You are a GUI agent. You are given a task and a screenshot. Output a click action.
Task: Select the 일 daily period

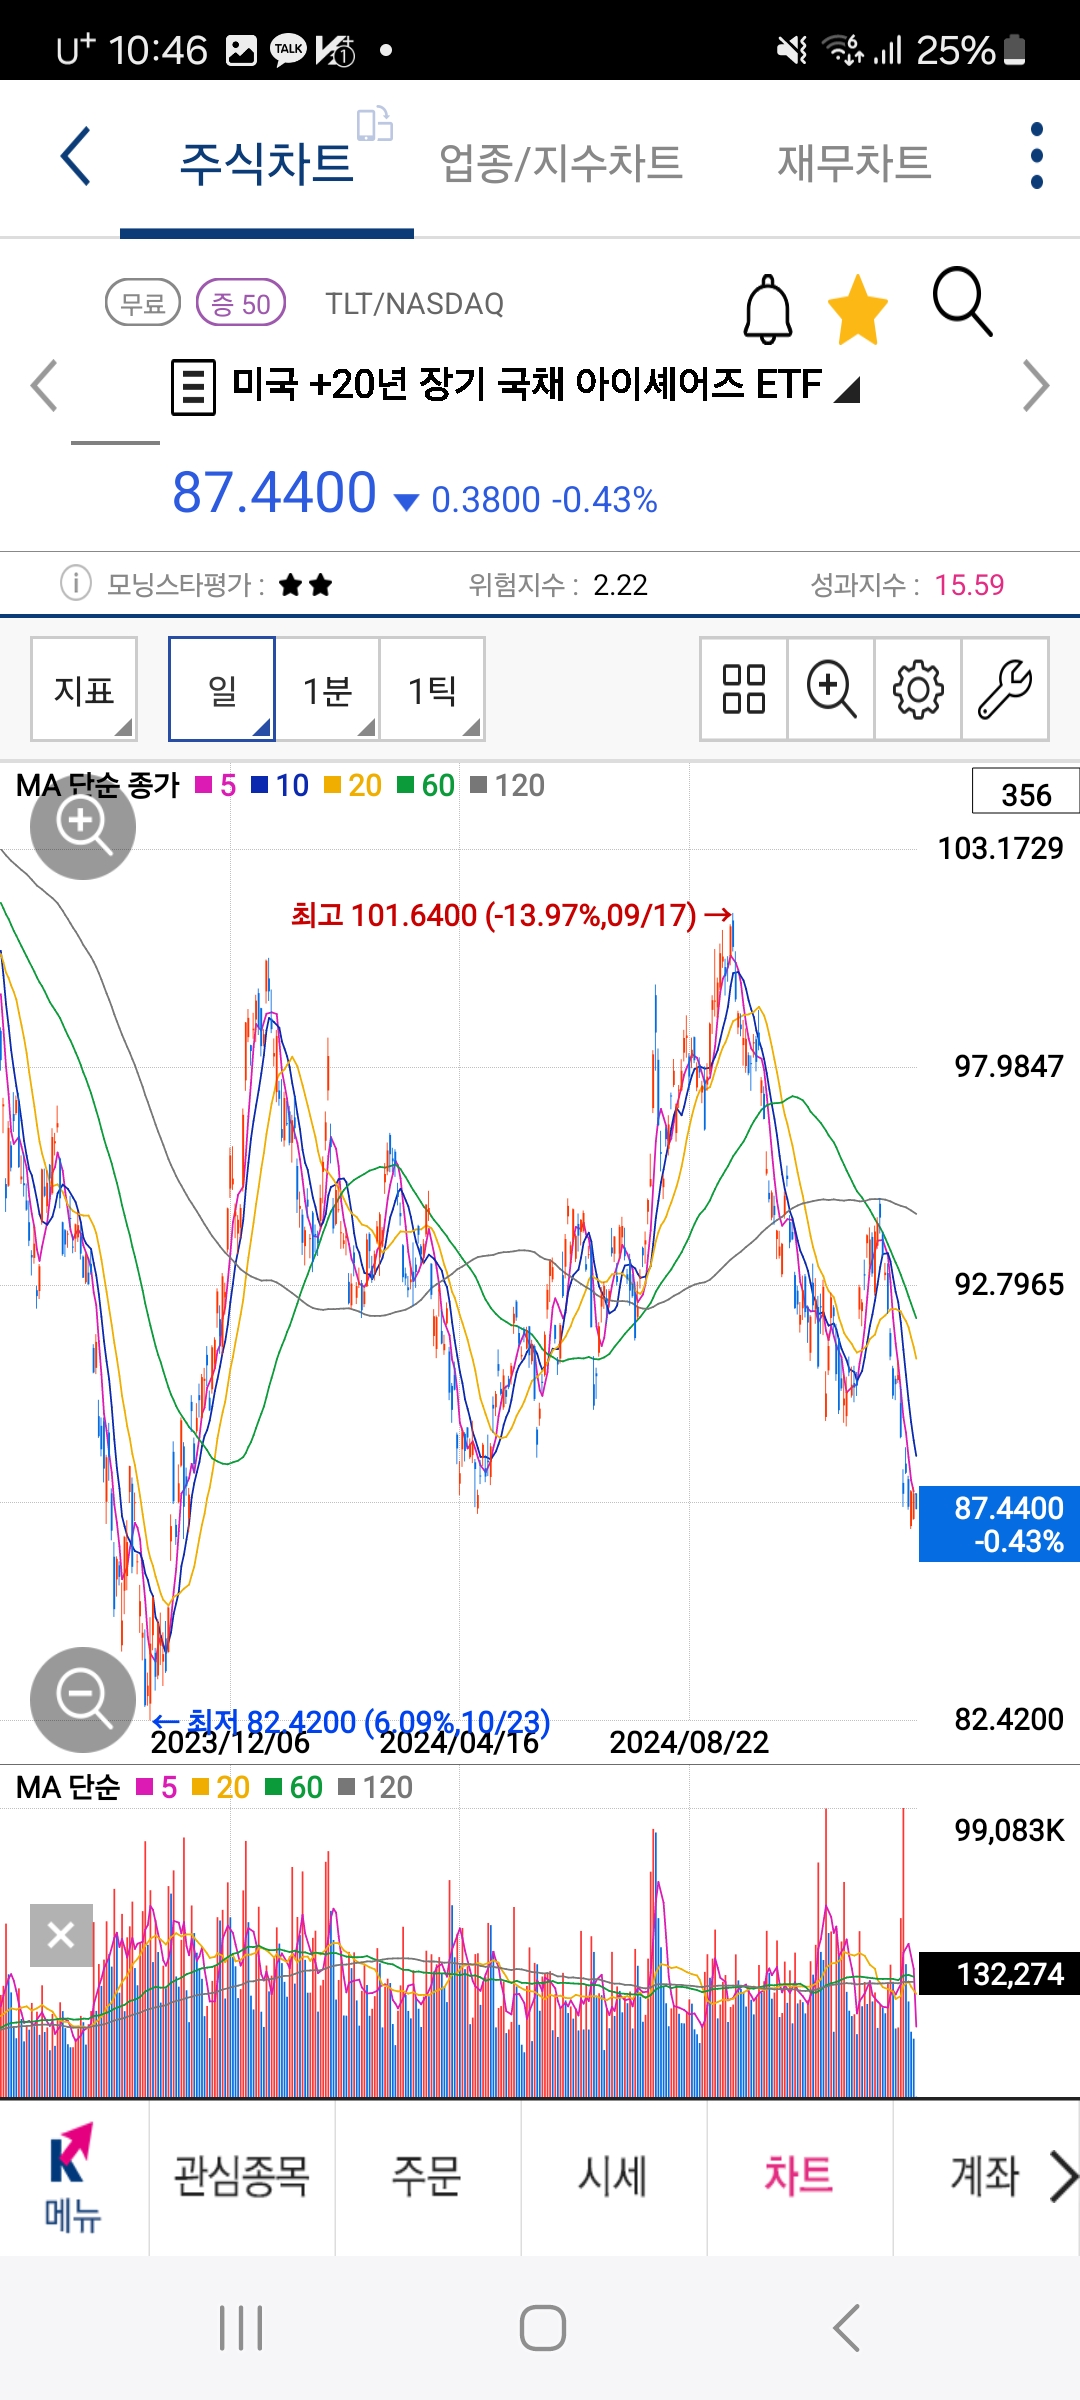[222, 689]
